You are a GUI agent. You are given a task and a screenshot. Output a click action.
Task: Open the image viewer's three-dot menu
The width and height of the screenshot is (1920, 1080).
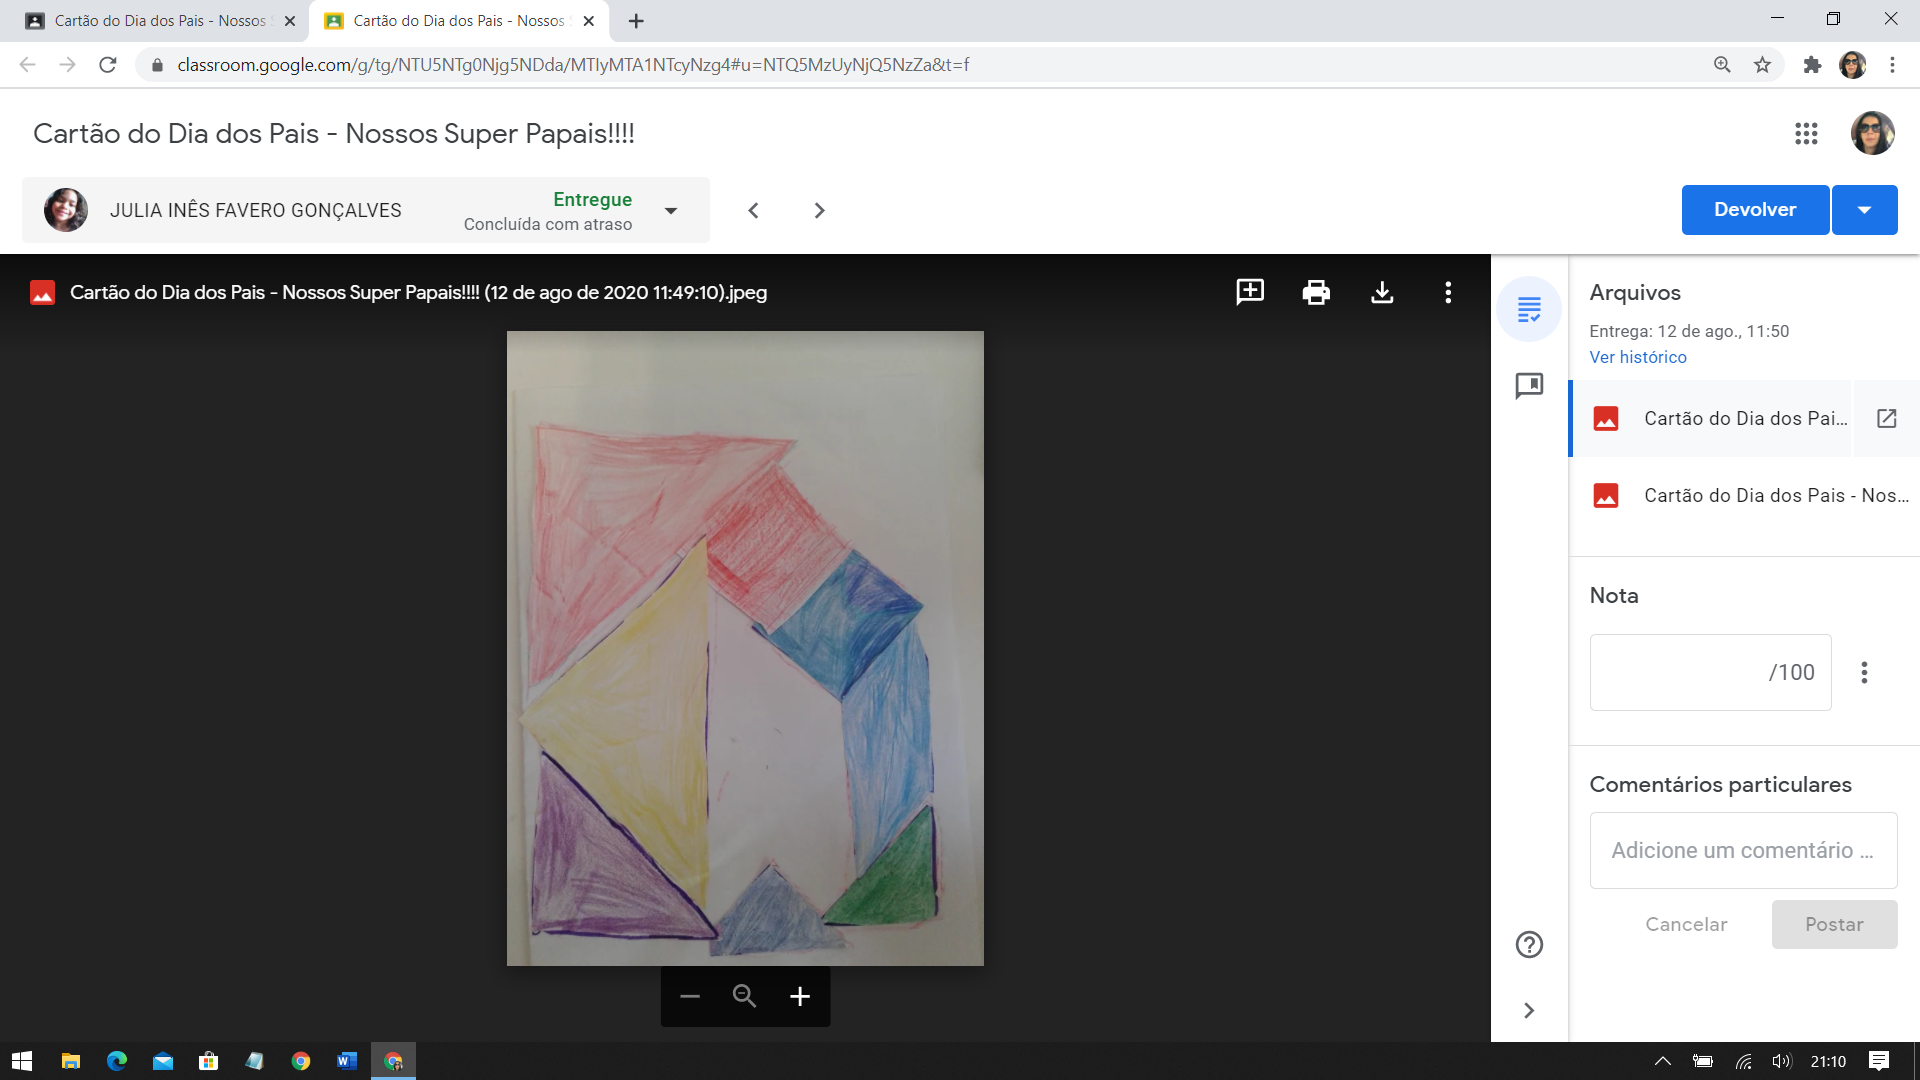point(1448,292)
